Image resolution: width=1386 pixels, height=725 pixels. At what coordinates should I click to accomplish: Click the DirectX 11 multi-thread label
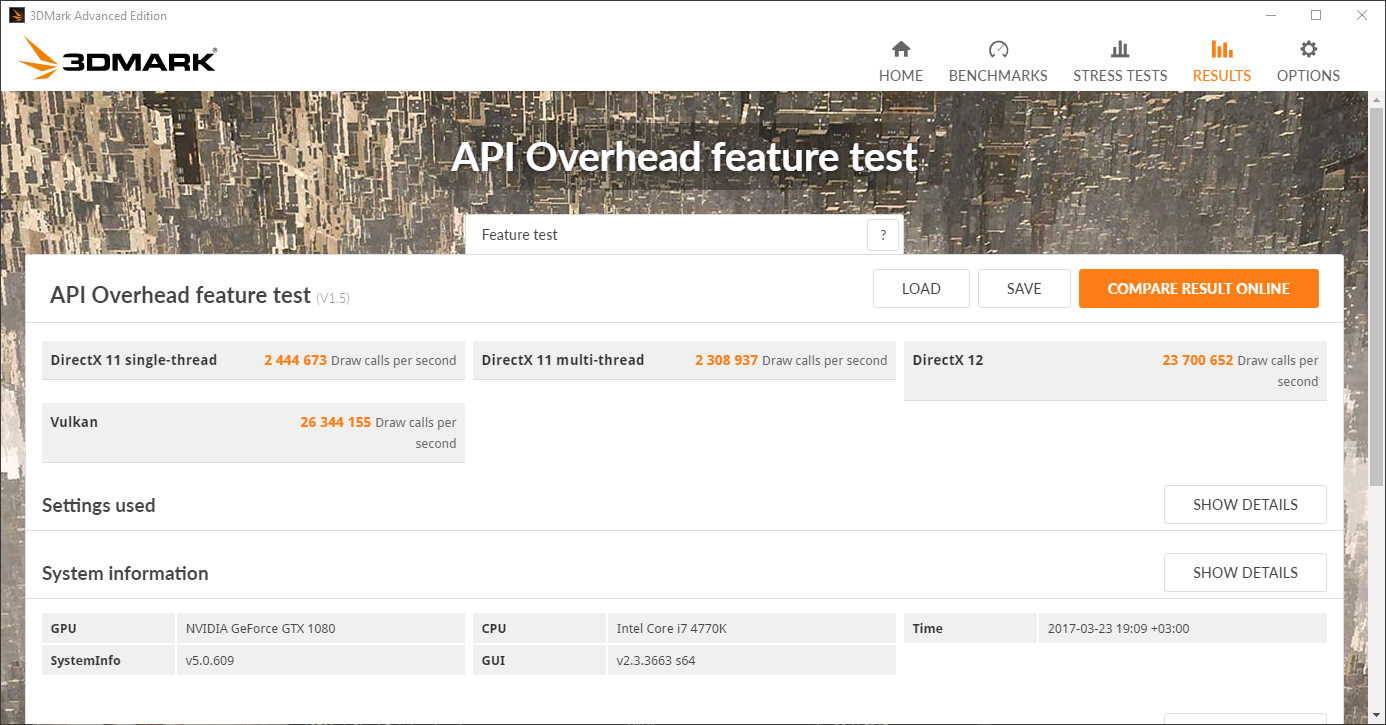point(563,360)
